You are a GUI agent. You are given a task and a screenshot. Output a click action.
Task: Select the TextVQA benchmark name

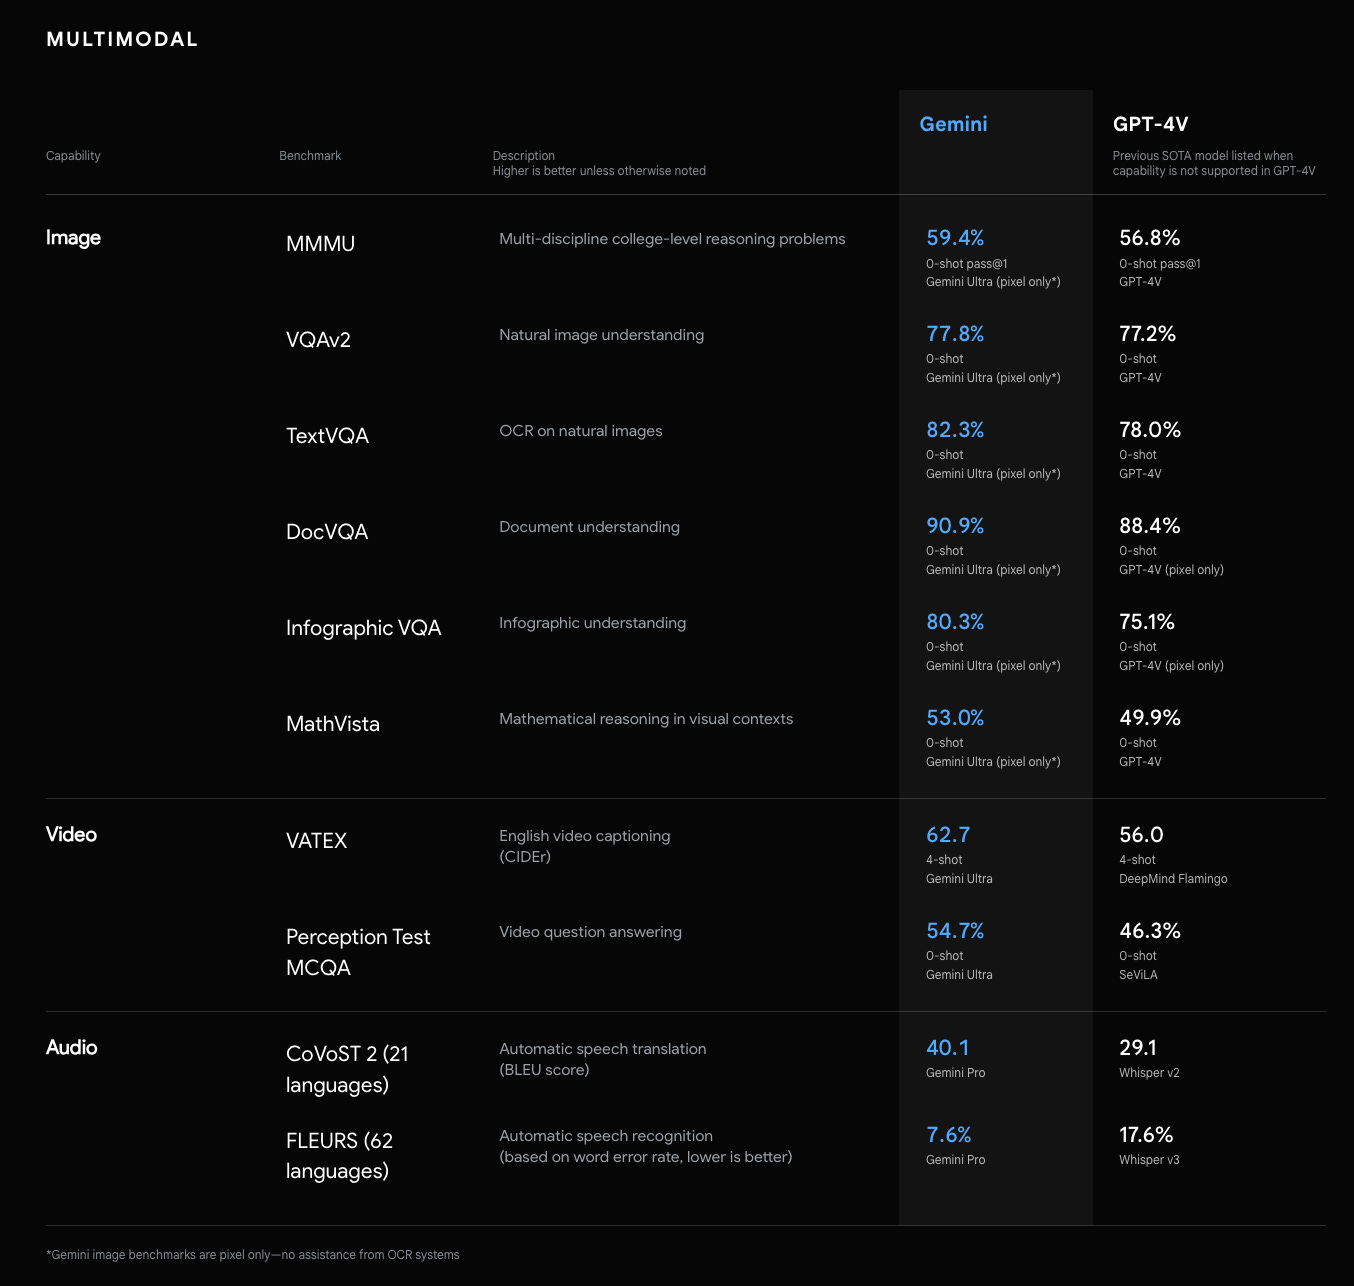(x=327, y=436)
